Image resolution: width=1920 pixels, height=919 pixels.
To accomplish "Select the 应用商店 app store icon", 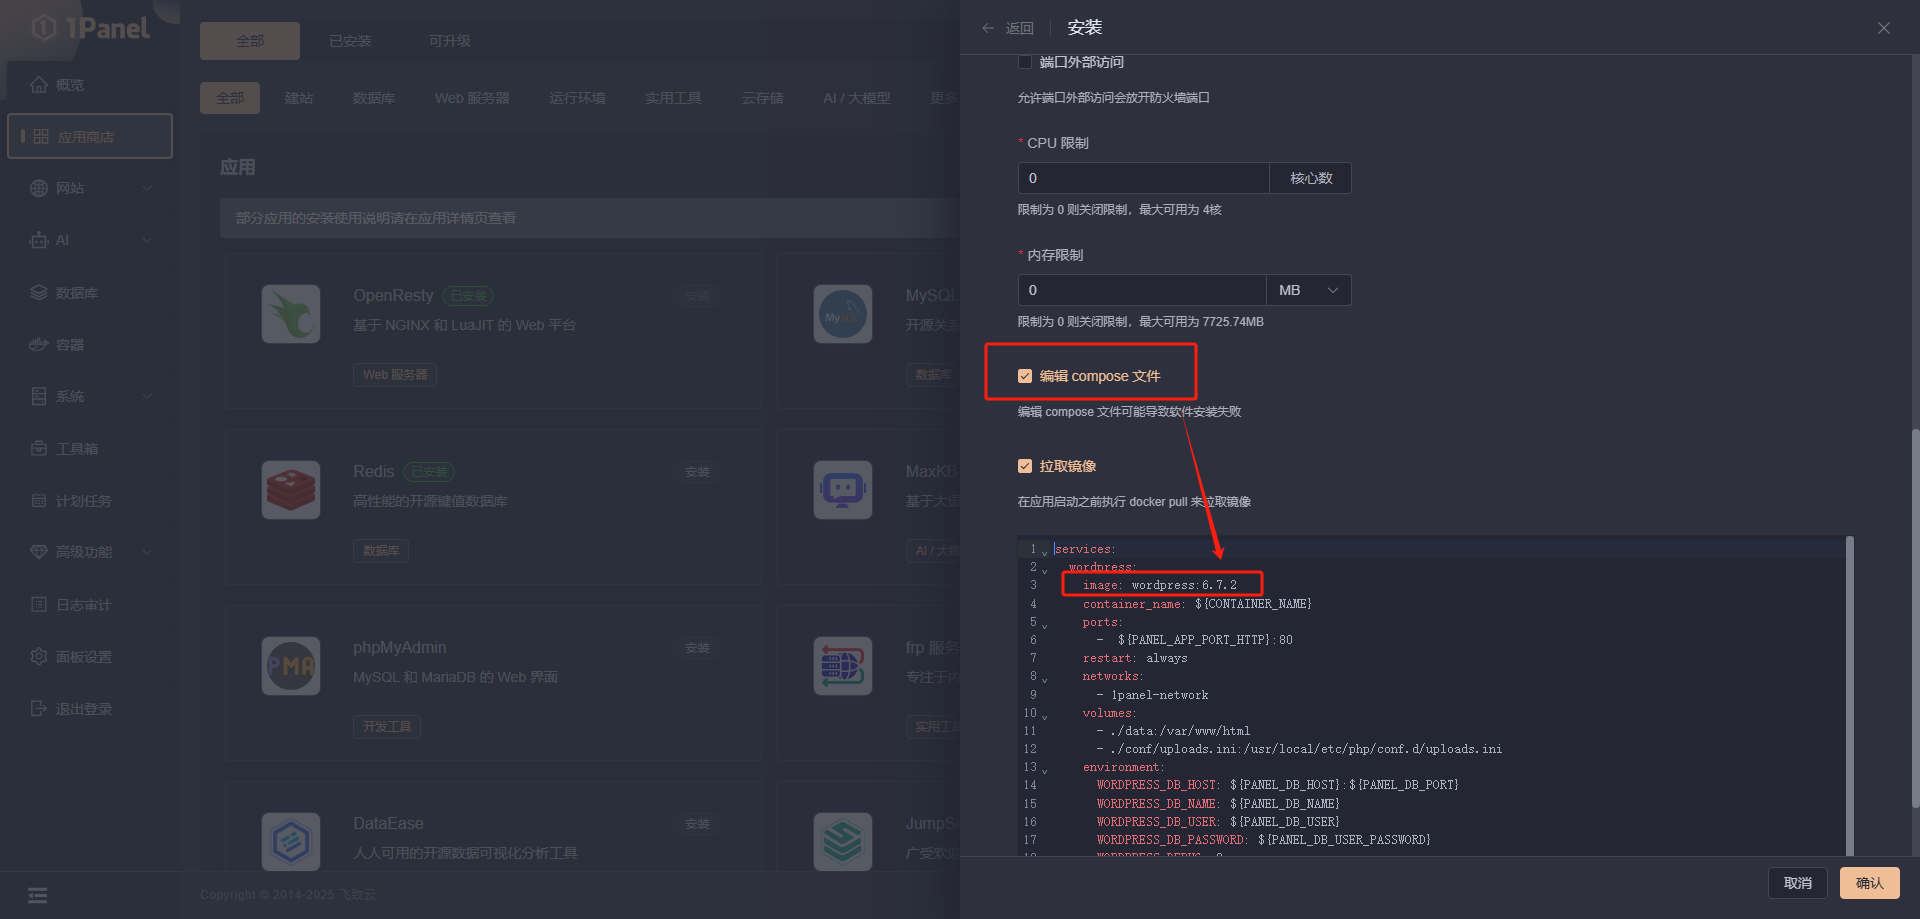I will [41, 136].
